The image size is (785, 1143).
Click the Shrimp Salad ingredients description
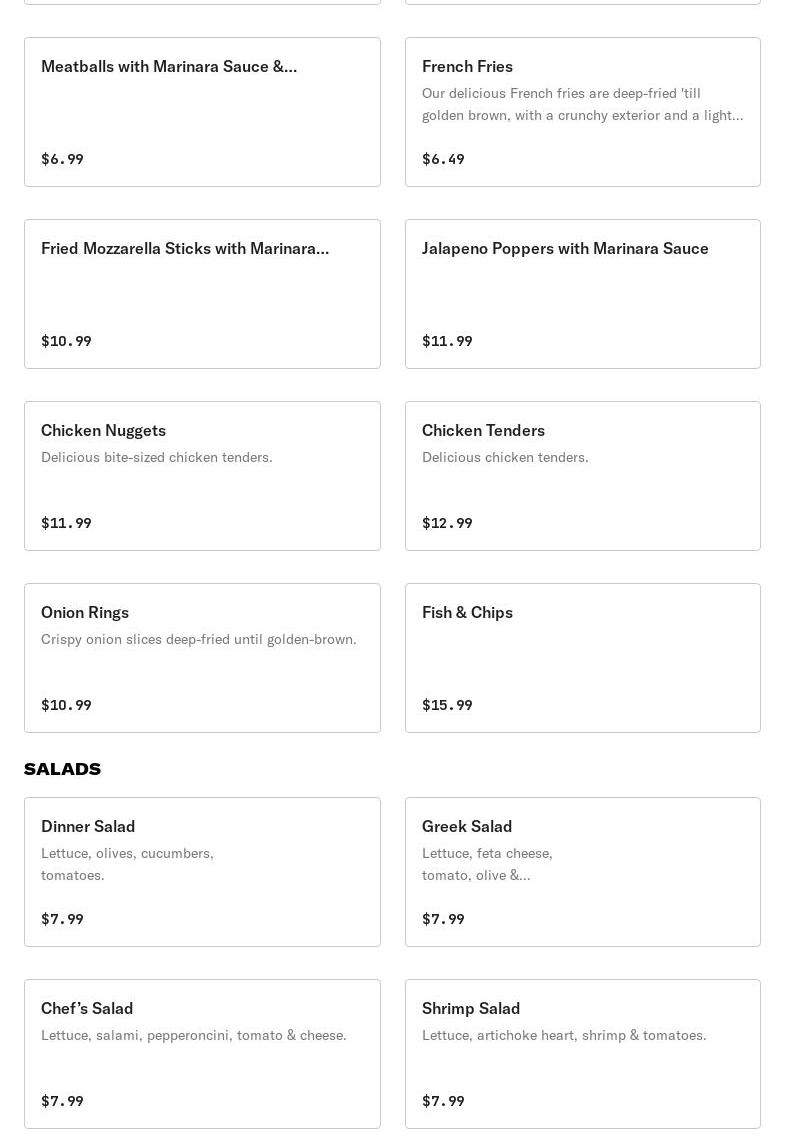[563, 1035]
